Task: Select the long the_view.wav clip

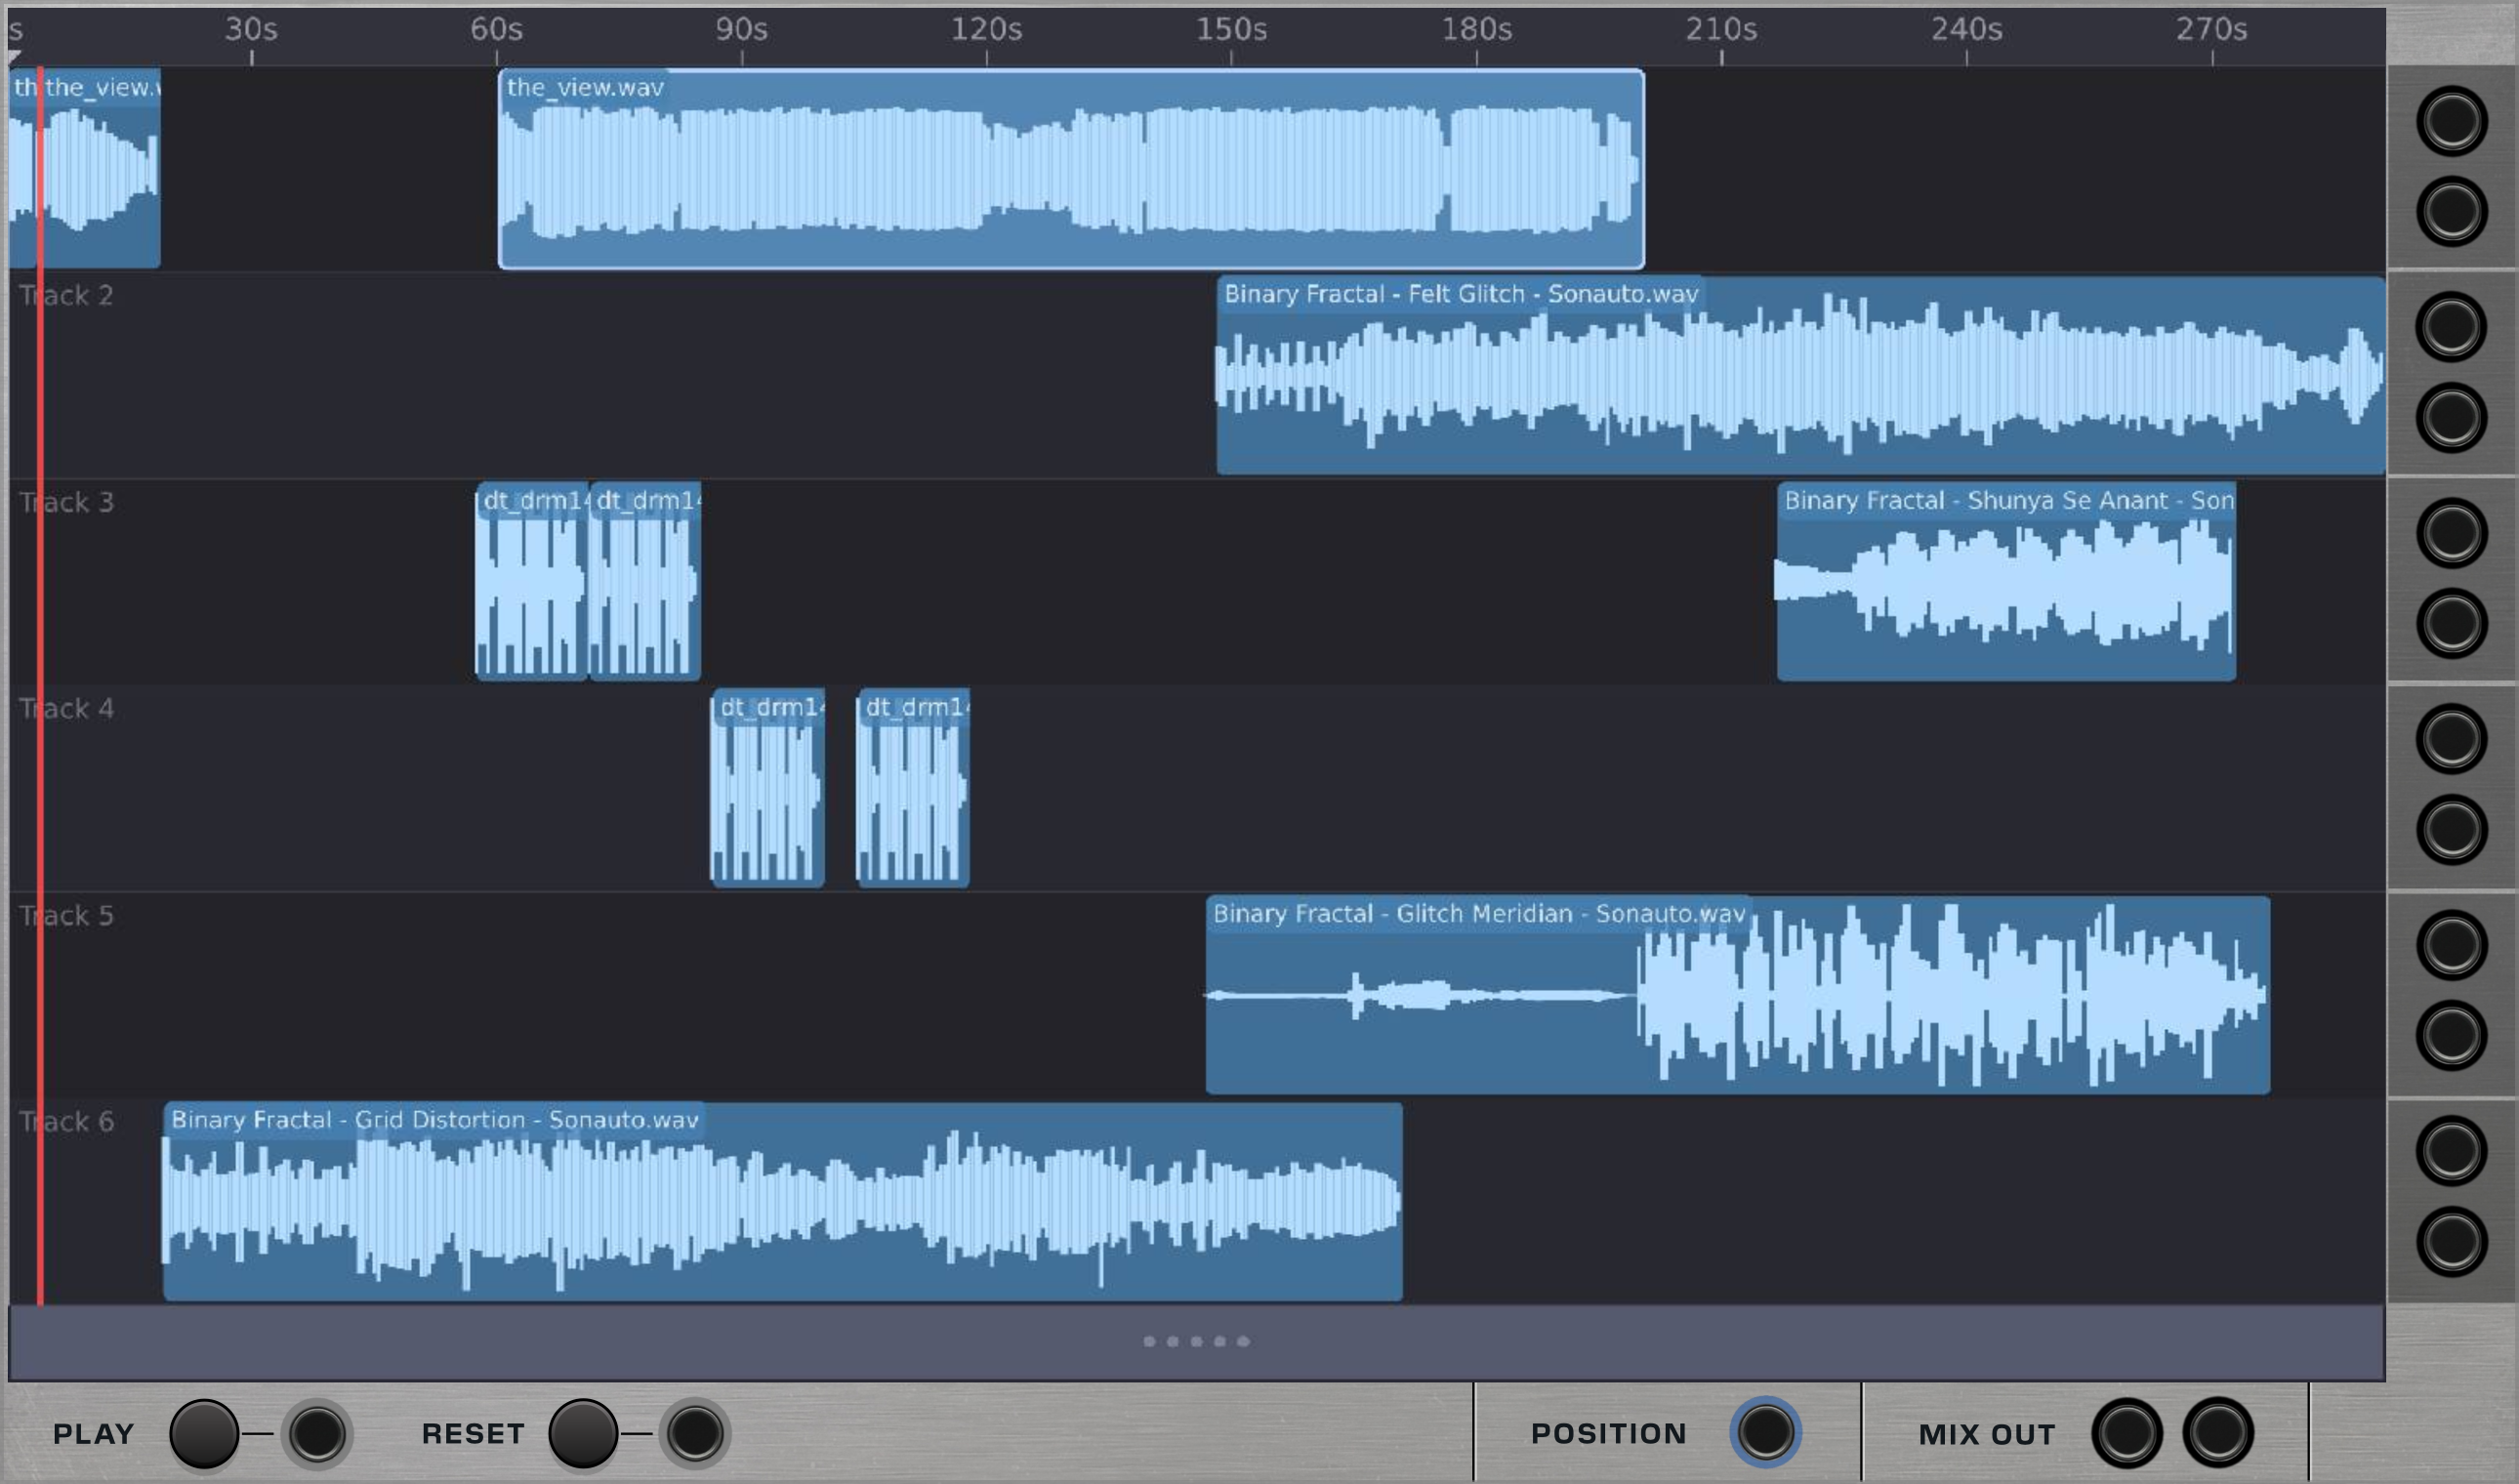Action: tap(1070, 170)
